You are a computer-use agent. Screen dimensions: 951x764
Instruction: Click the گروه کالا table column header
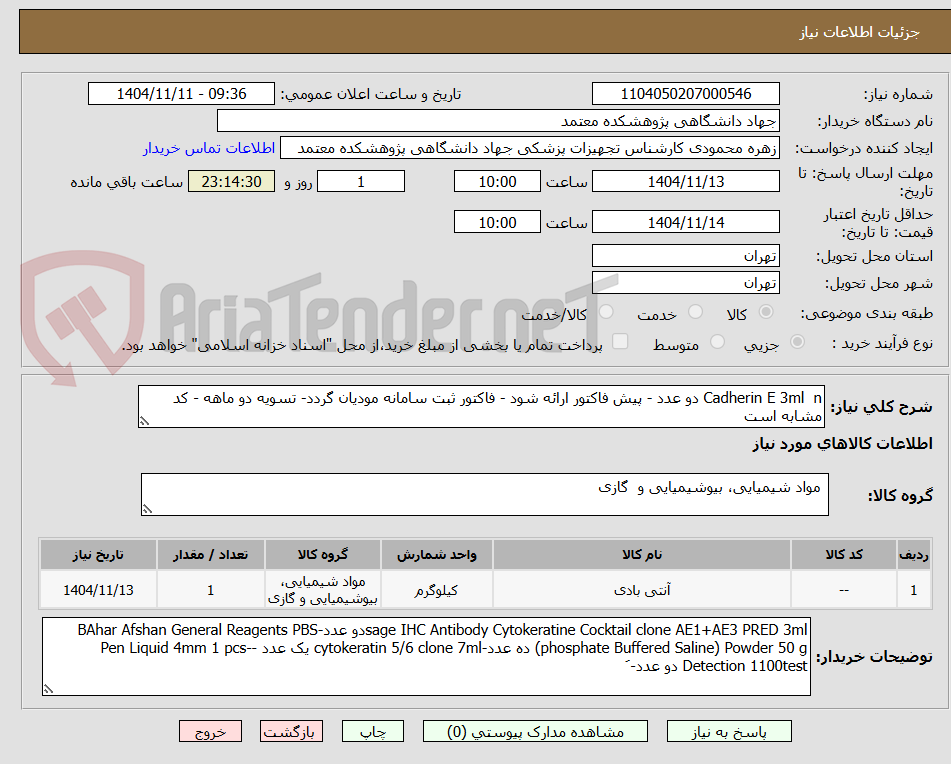(x=323, y=555)
